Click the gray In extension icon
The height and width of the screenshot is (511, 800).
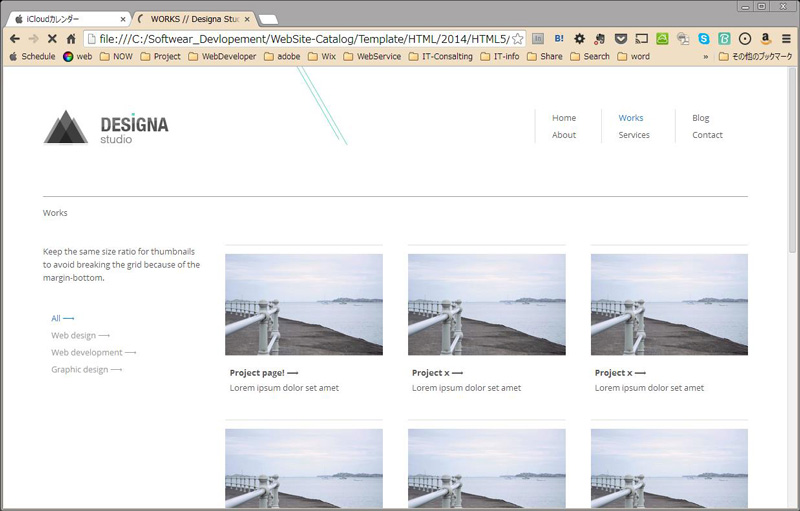538,38
